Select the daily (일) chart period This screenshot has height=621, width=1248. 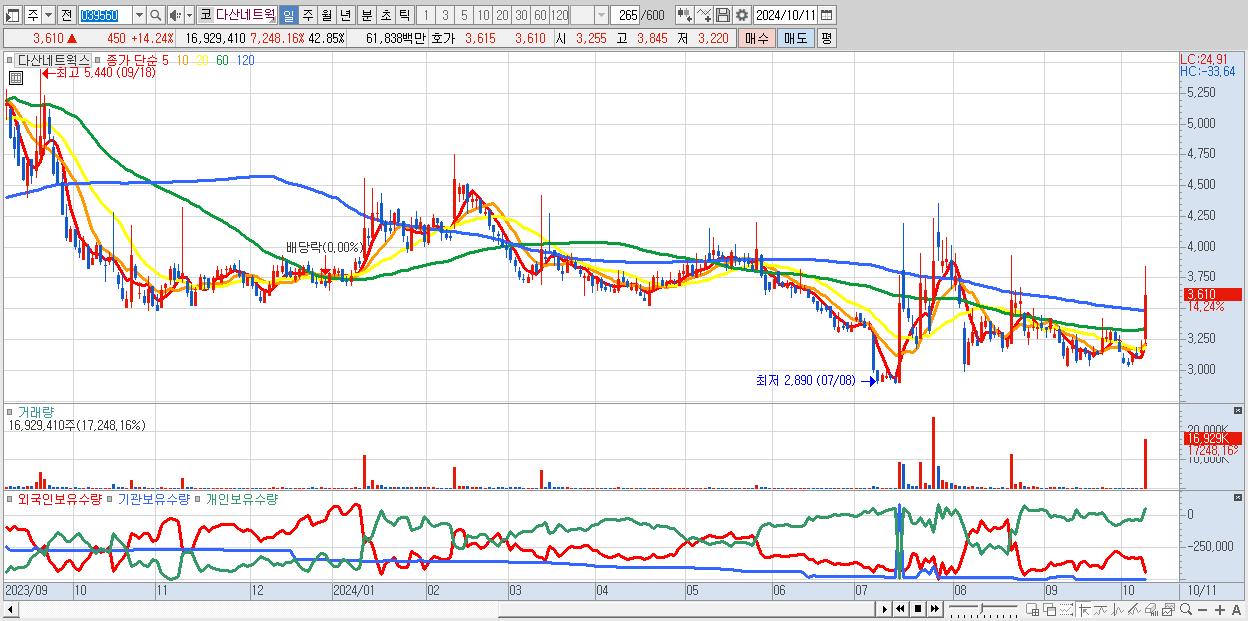(288, 15)
